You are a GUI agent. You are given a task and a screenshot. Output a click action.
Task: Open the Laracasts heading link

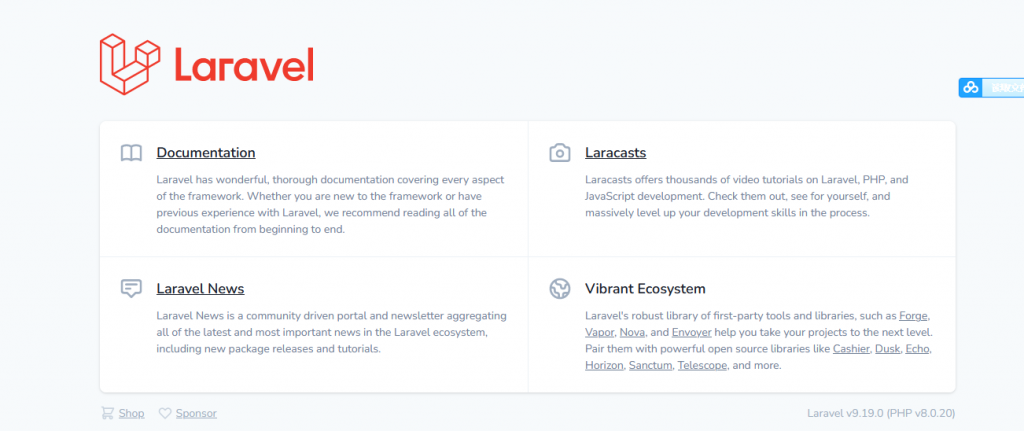(x=615, y=153)
